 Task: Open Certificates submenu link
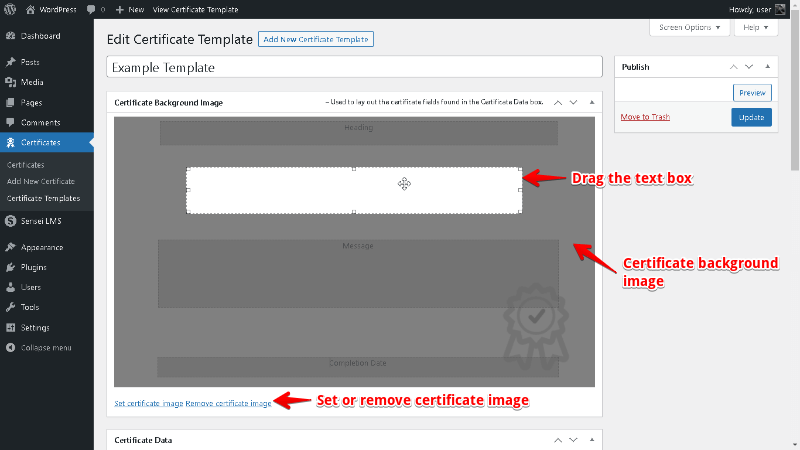click(26, 165)
